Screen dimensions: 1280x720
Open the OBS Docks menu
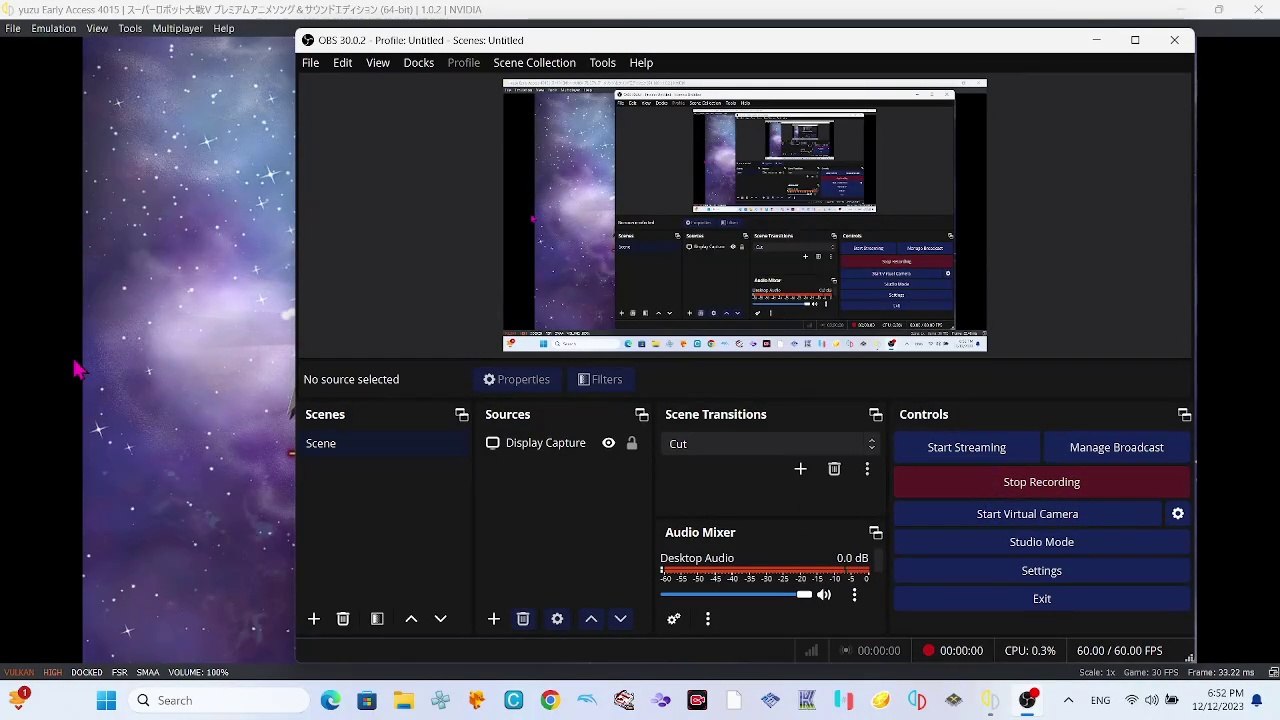[x=419, y=63]
